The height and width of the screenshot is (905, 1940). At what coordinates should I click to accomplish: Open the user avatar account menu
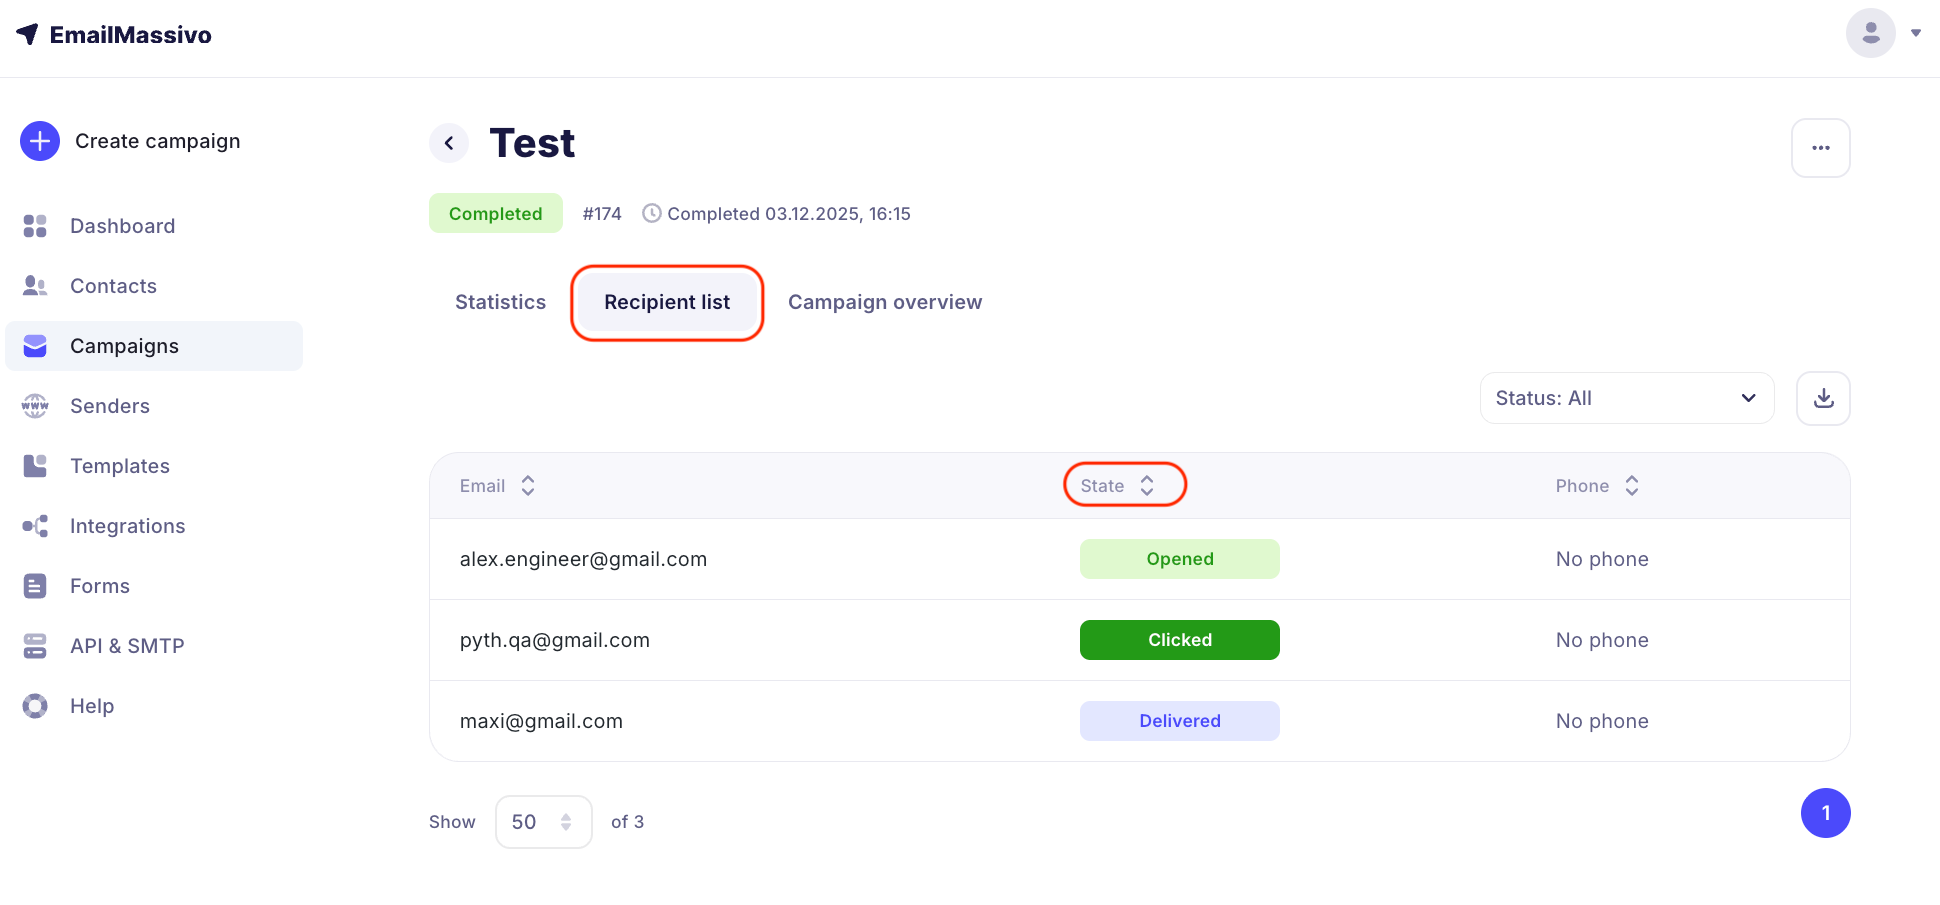[x=1871, y=33]
